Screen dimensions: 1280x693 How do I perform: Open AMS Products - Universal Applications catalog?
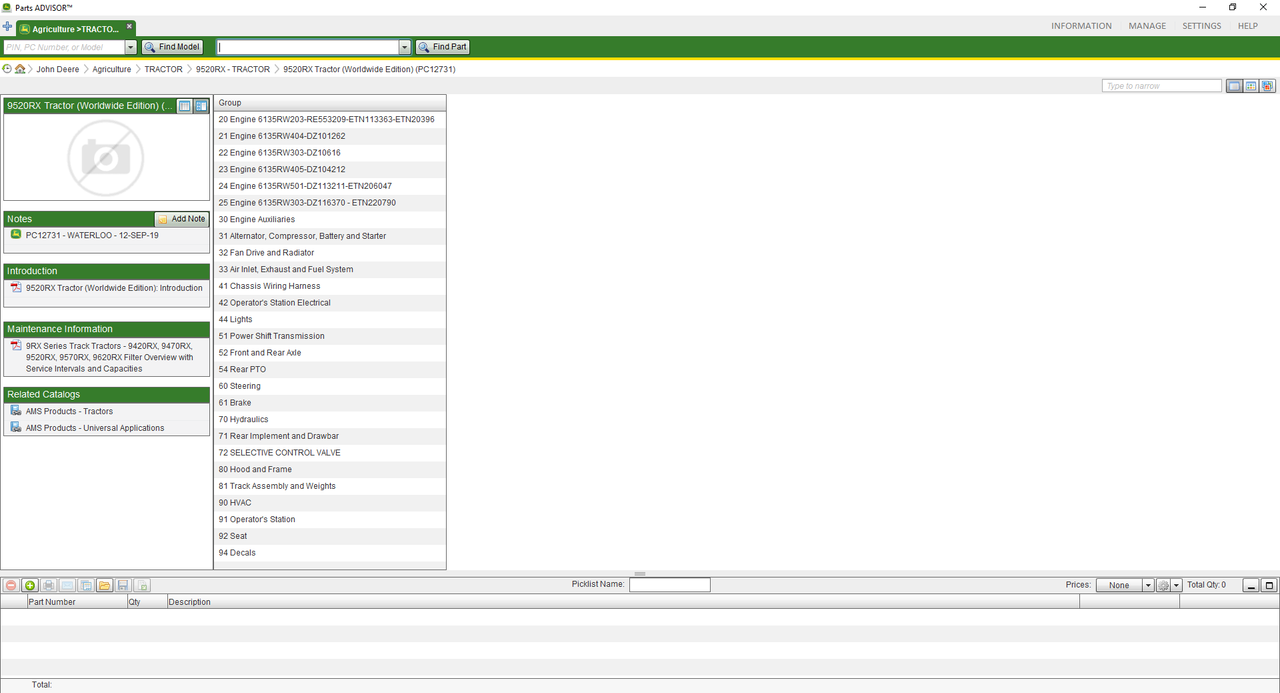[x=95, y=428]
